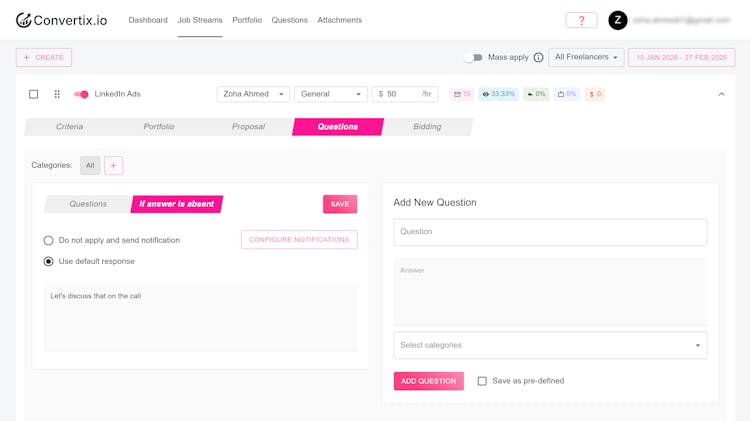Click the user avatar icon
This screenshot has width=750, height=421.
[618, 20]
